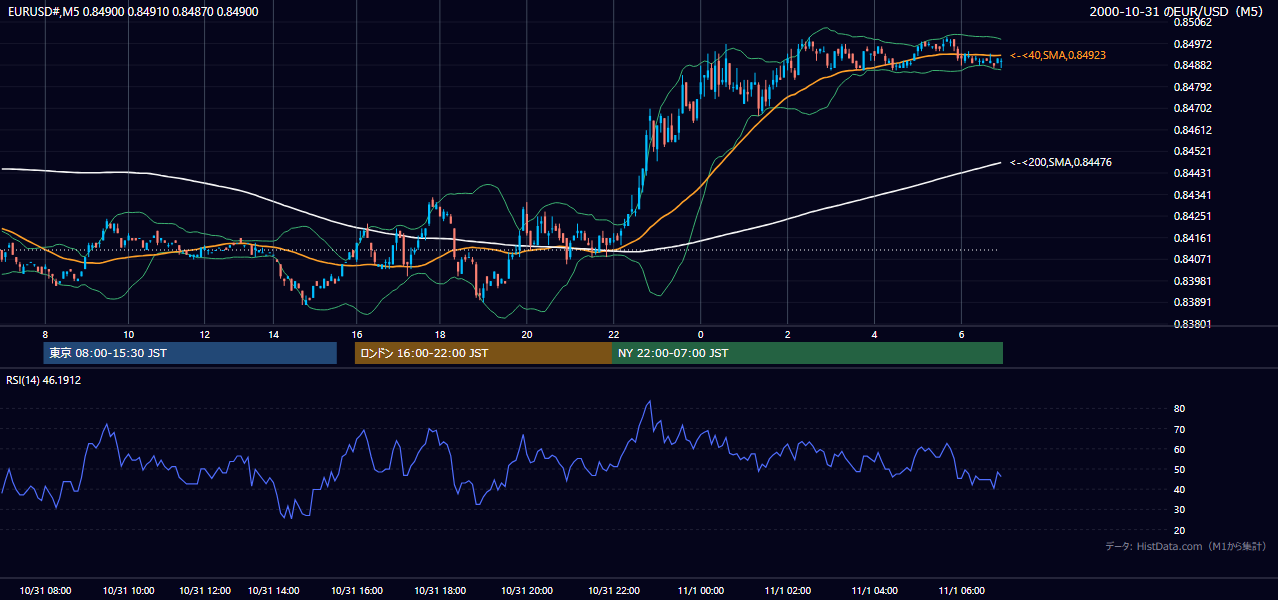
Task: Click the 11/1 04:00 bottom time label
Action: point(874,591)
